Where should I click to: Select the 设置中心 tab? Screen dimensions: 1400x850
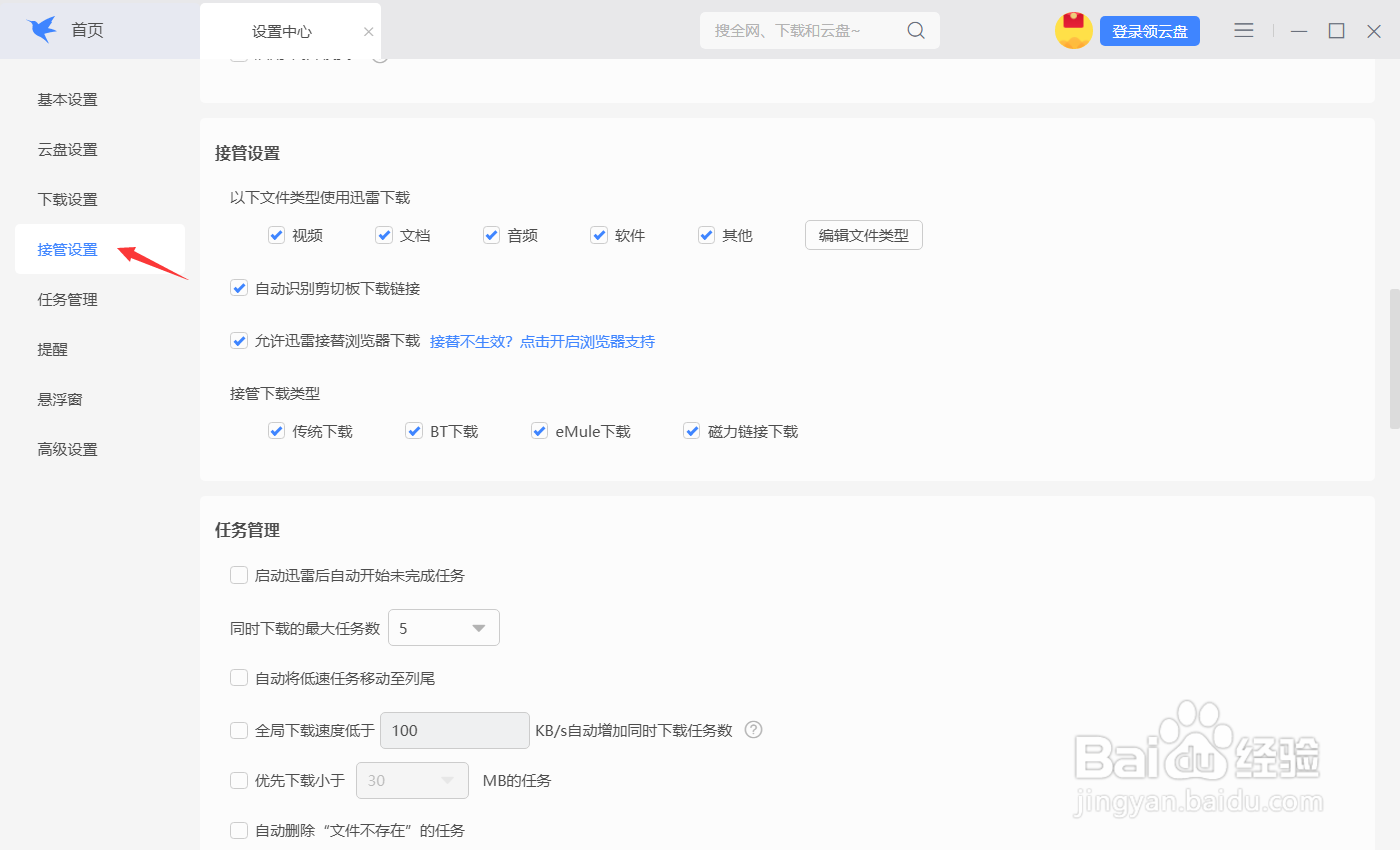(282, 32)
